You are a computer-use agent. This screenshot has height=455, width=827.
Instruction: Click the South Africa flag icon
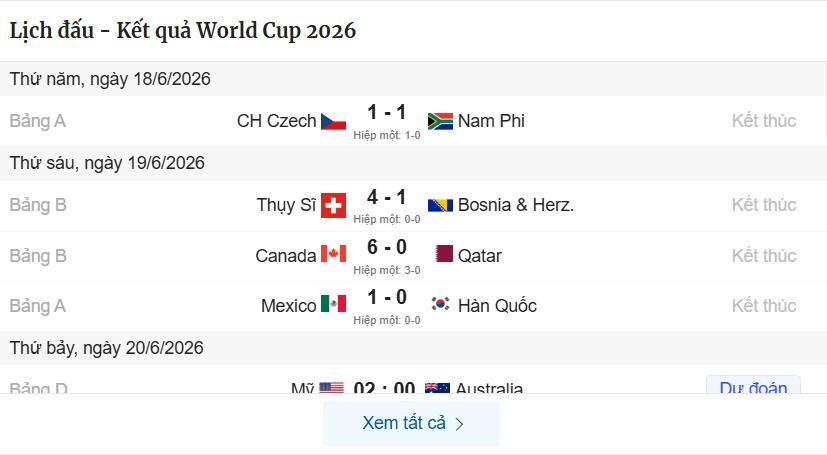440,121
